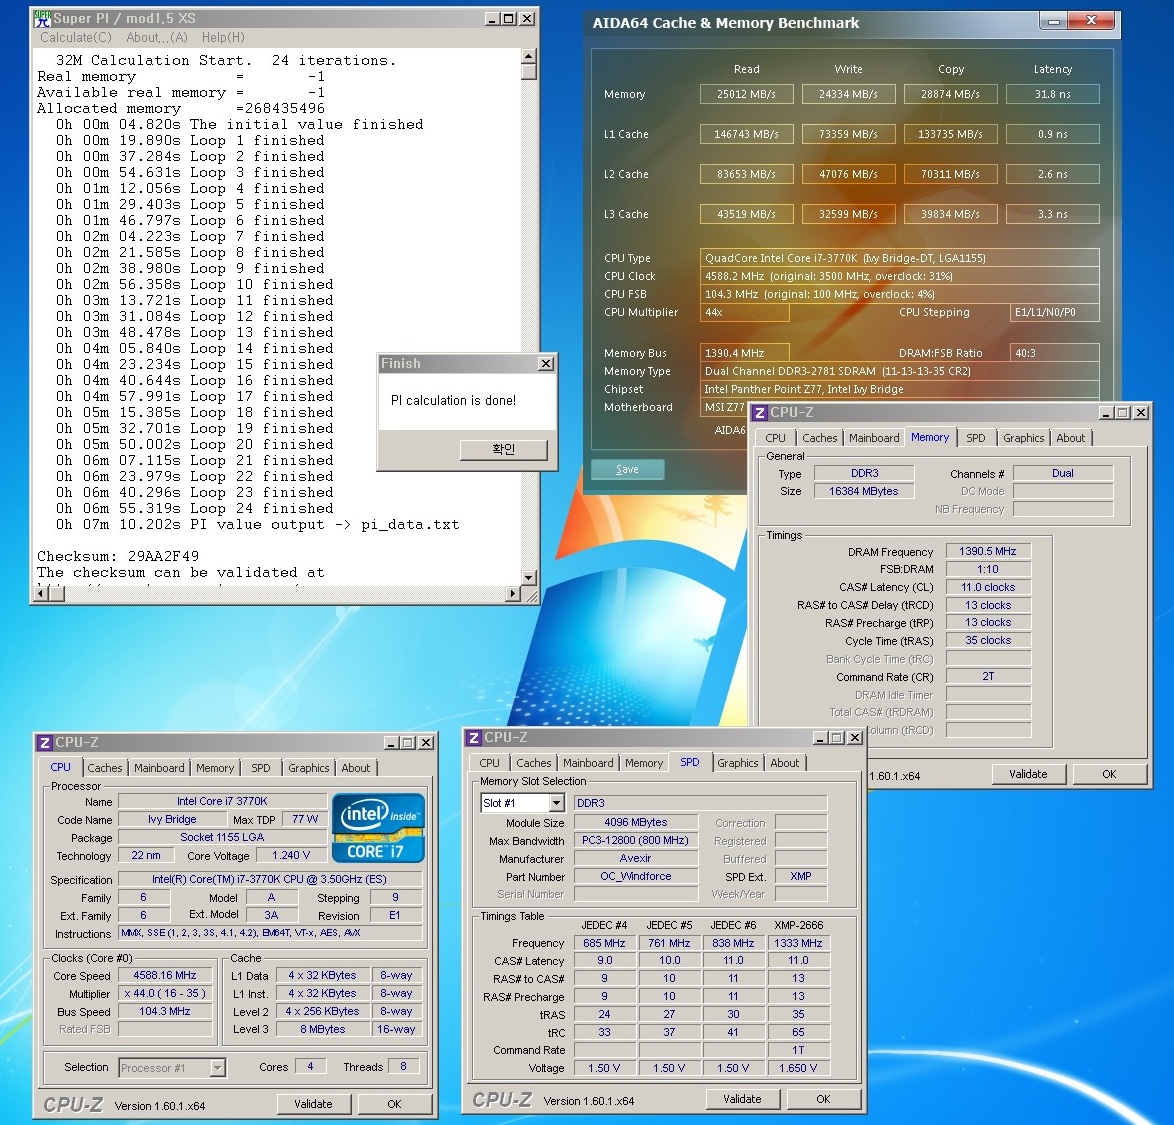Click the CPU-Z Z icon in Memory window
Screen dimensions: 1174x1125
point(760,412)
